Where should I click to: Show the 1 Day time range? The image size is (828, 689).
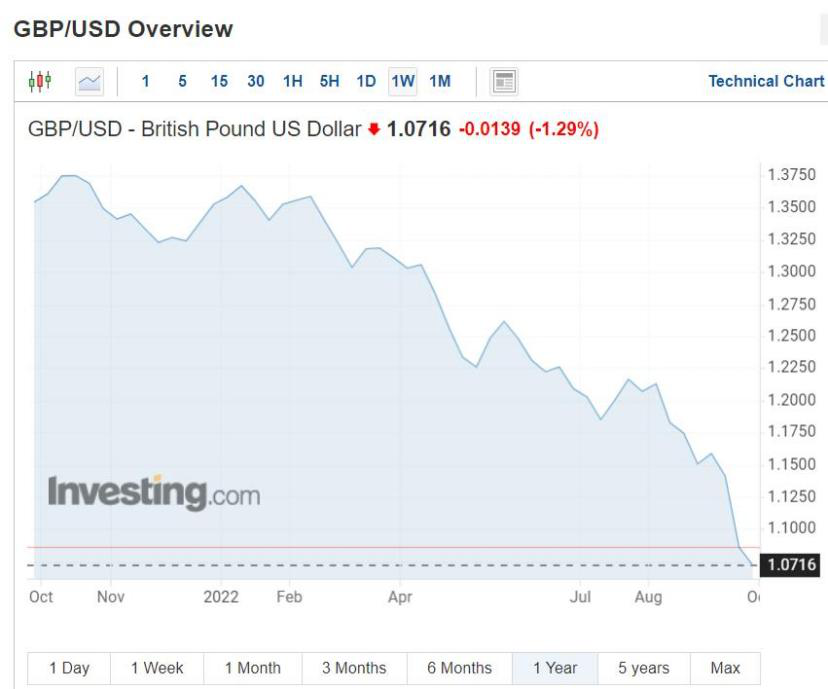(69, 668)
